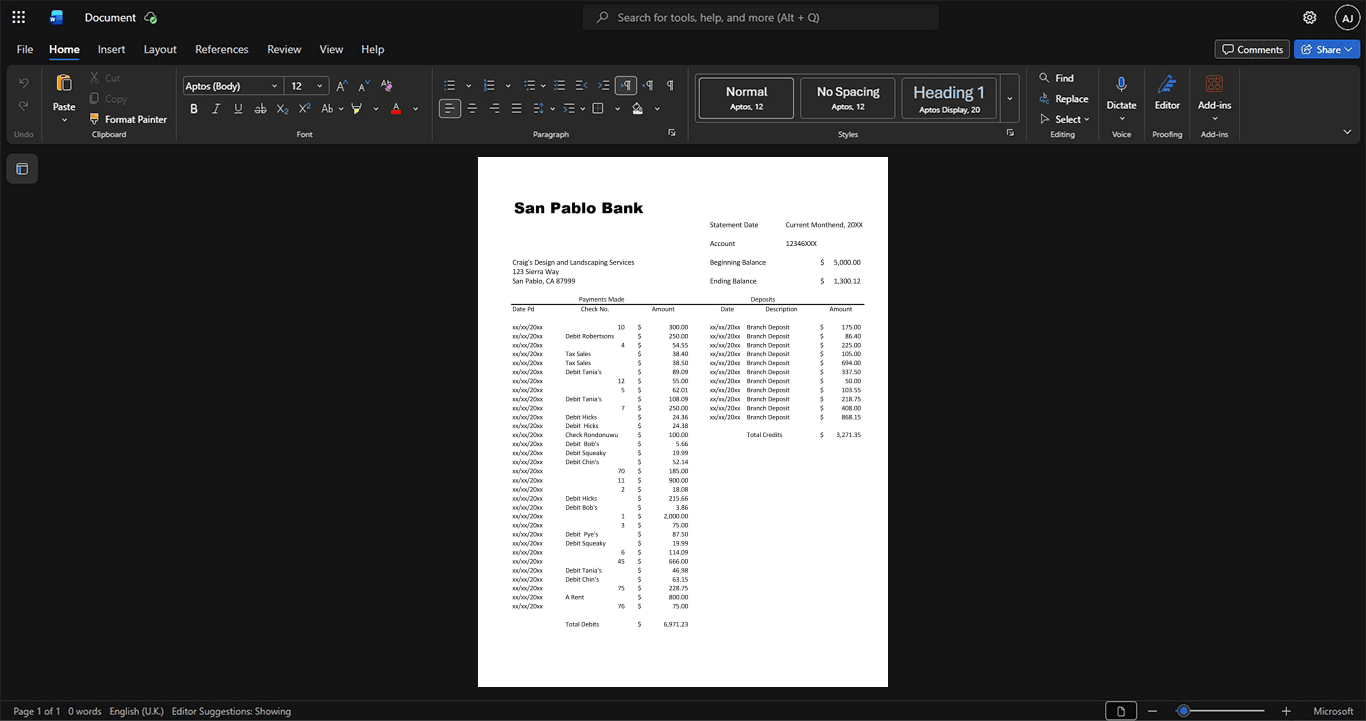Image resolution: width=1366 pixels, height=721 pixels.
Task: Click the Format Painter tool
Action: point(128,119)
